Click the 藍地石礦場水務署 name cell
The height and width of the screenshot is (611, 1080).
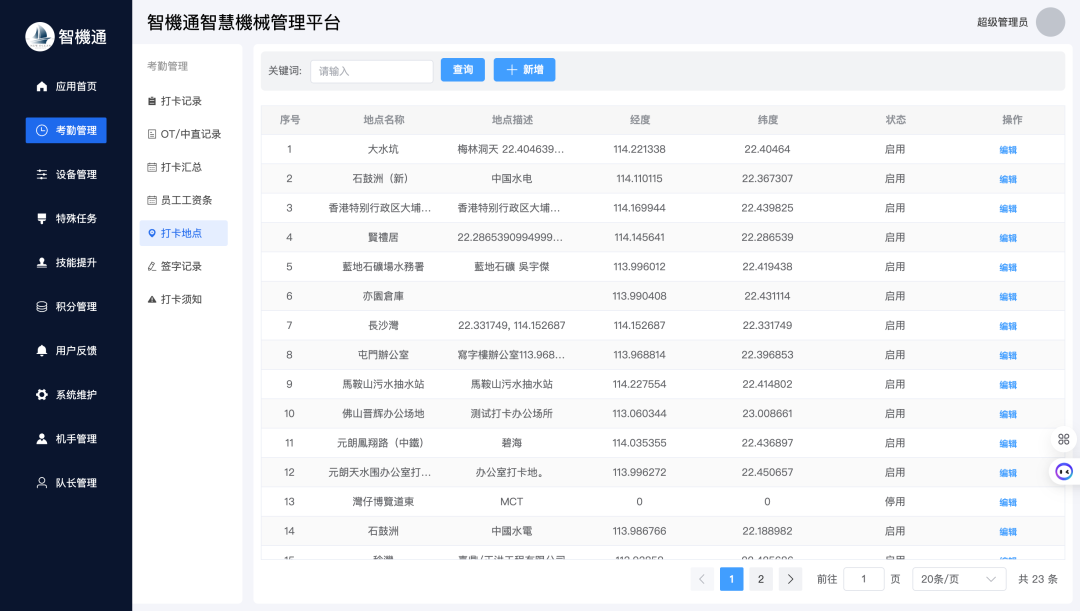click(383, 267)
